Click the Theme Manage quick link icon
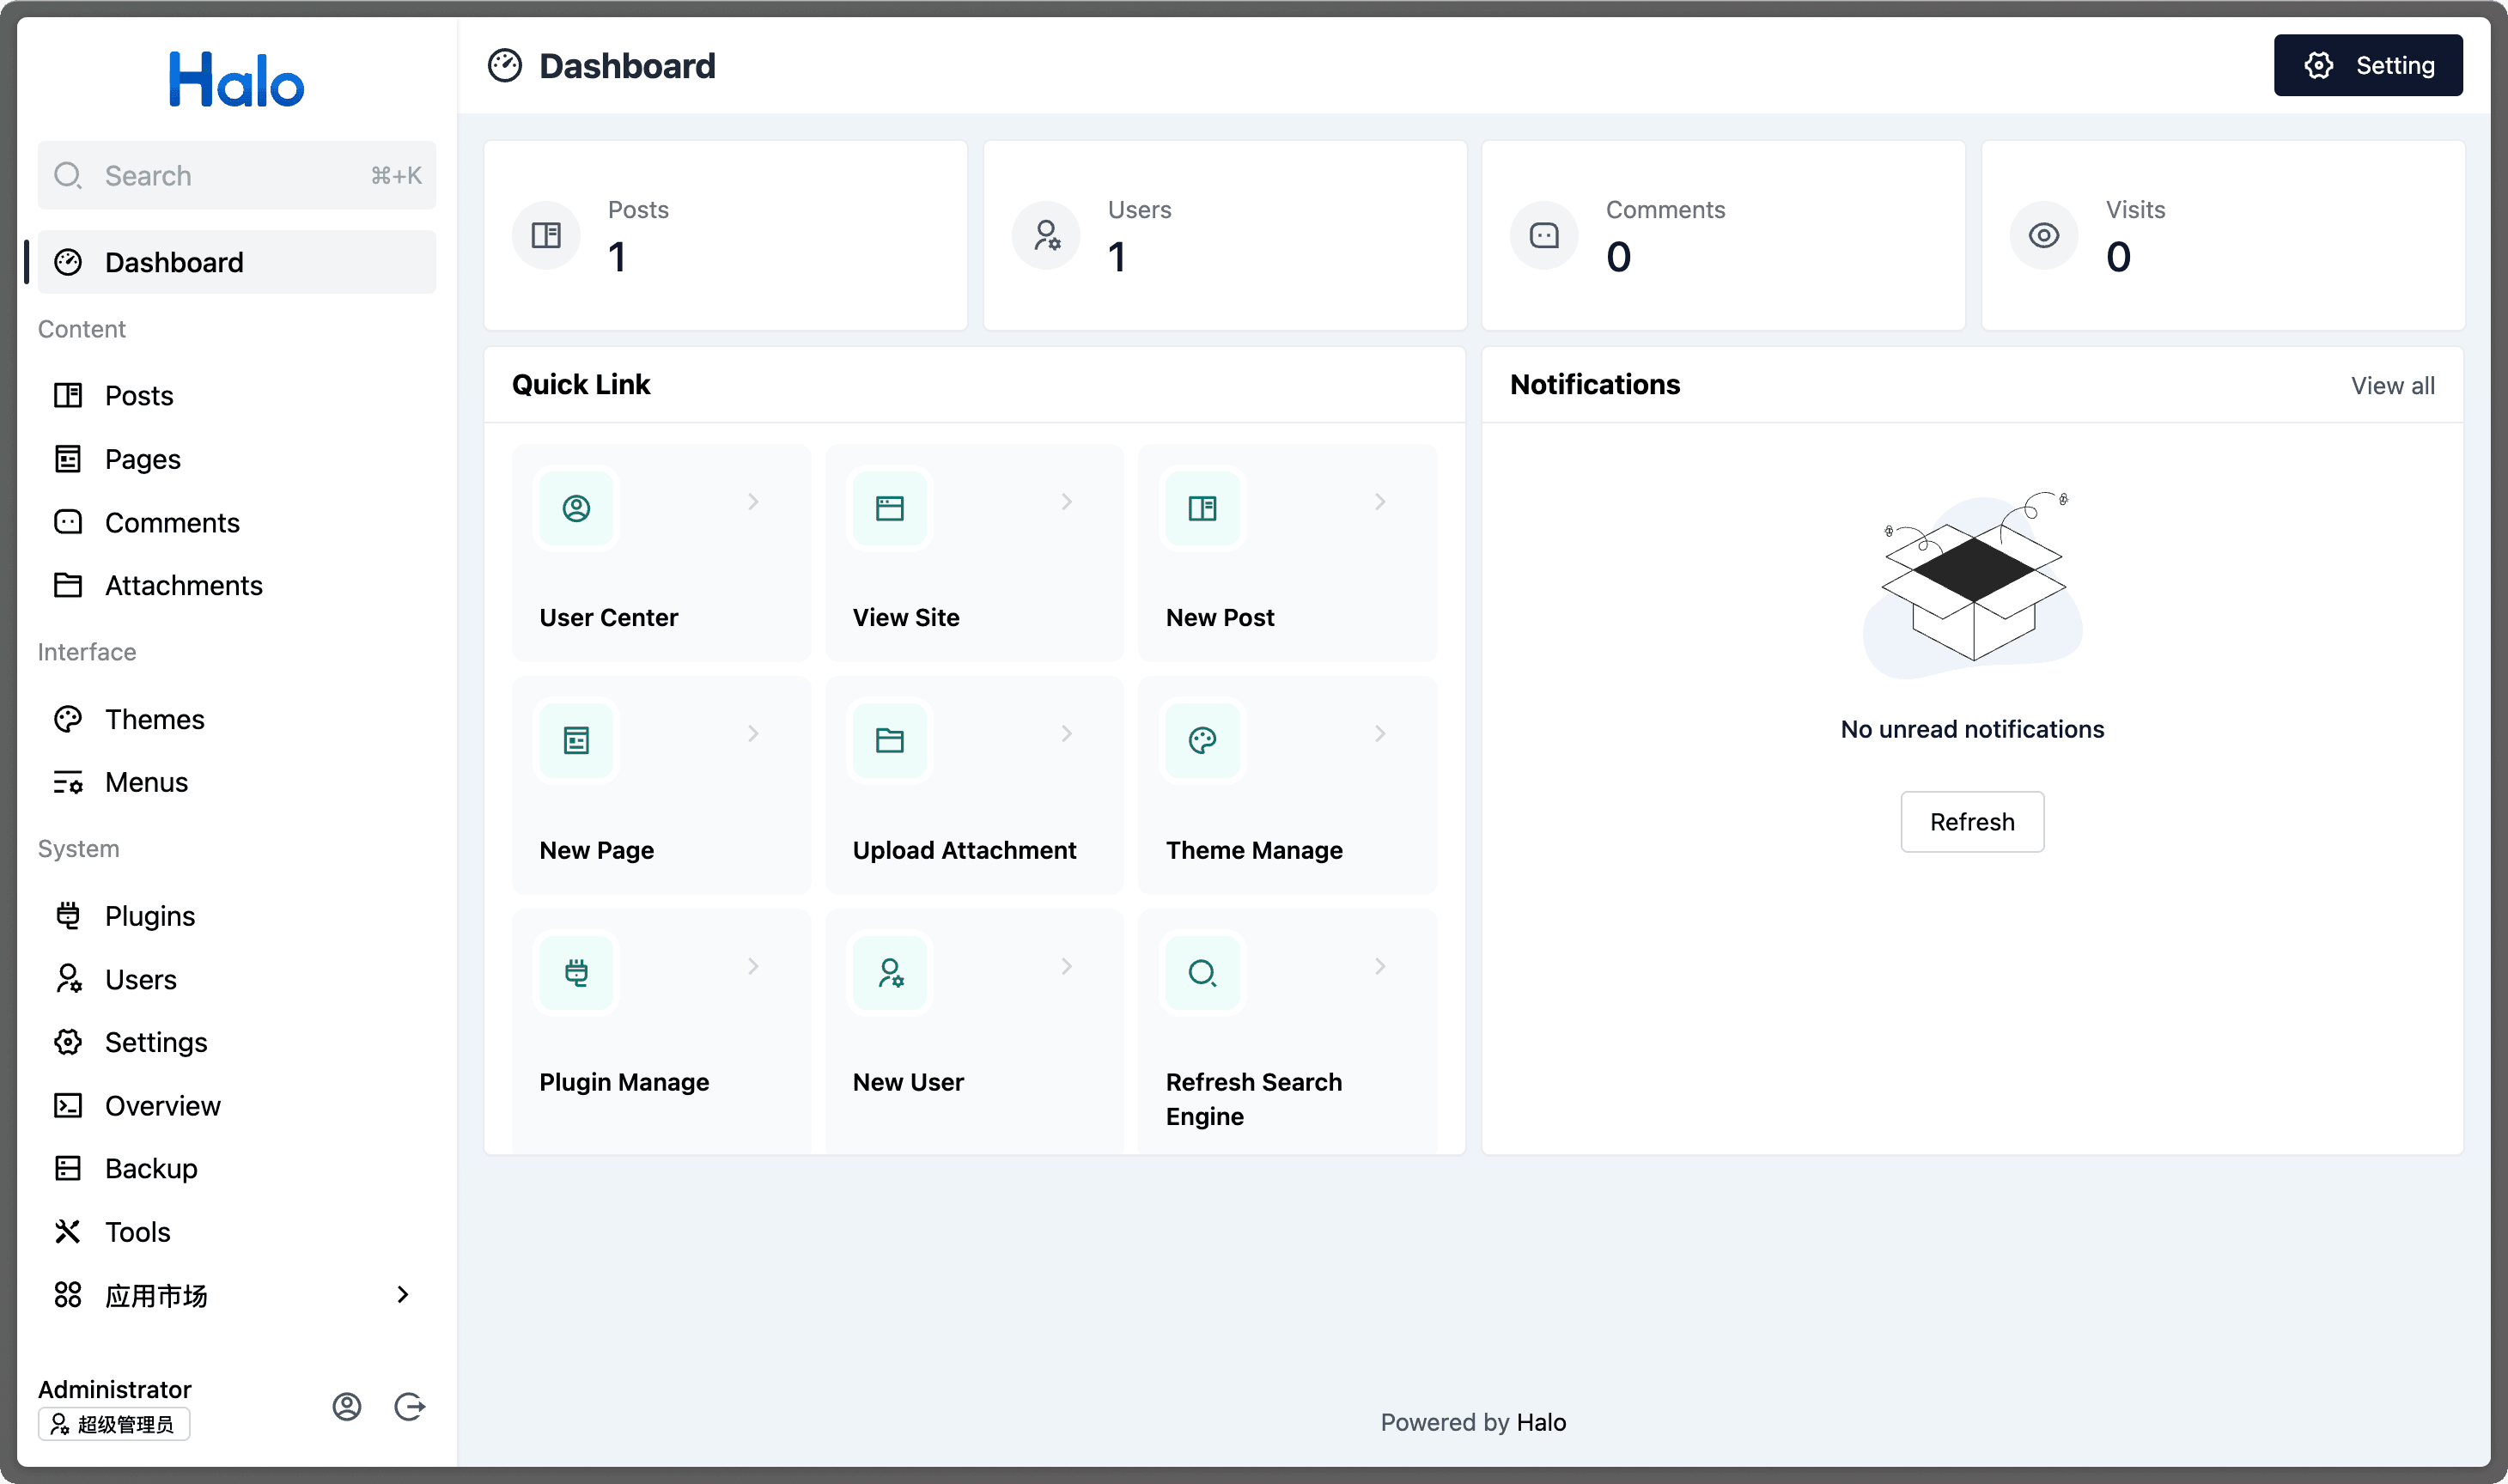This screenshot has height=1484, width=2508. (x=1202, y=740)
